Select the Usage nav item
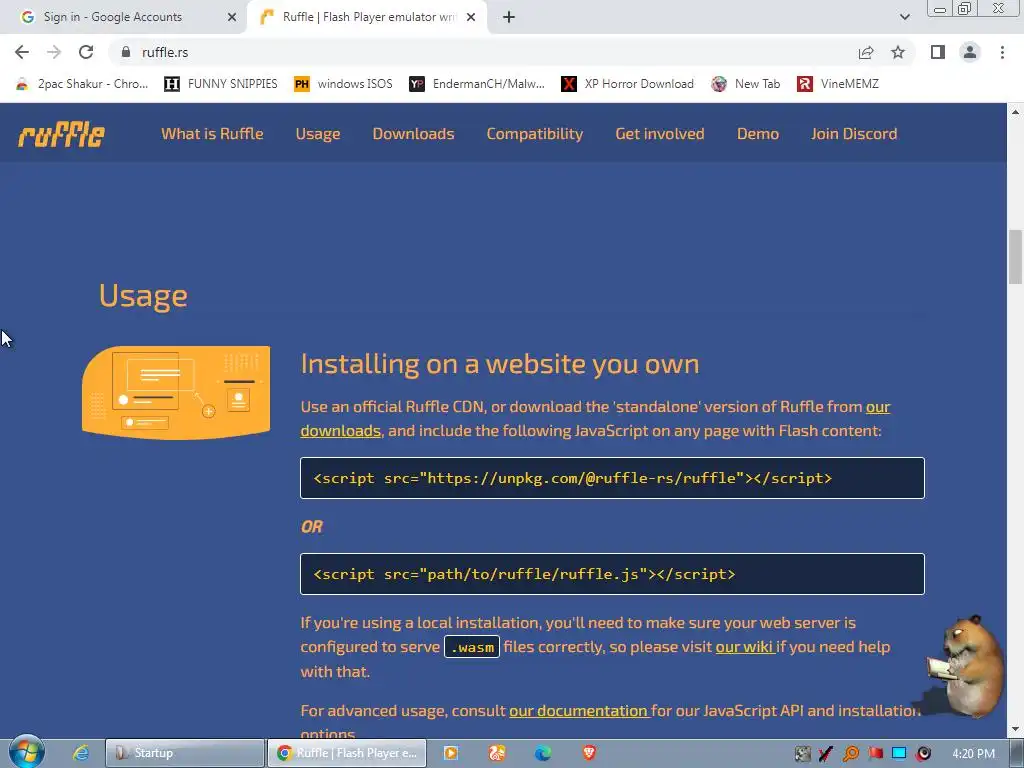The height and width of the screenshot is (768, 1024). pyautogui.click(x=318, y=134)
